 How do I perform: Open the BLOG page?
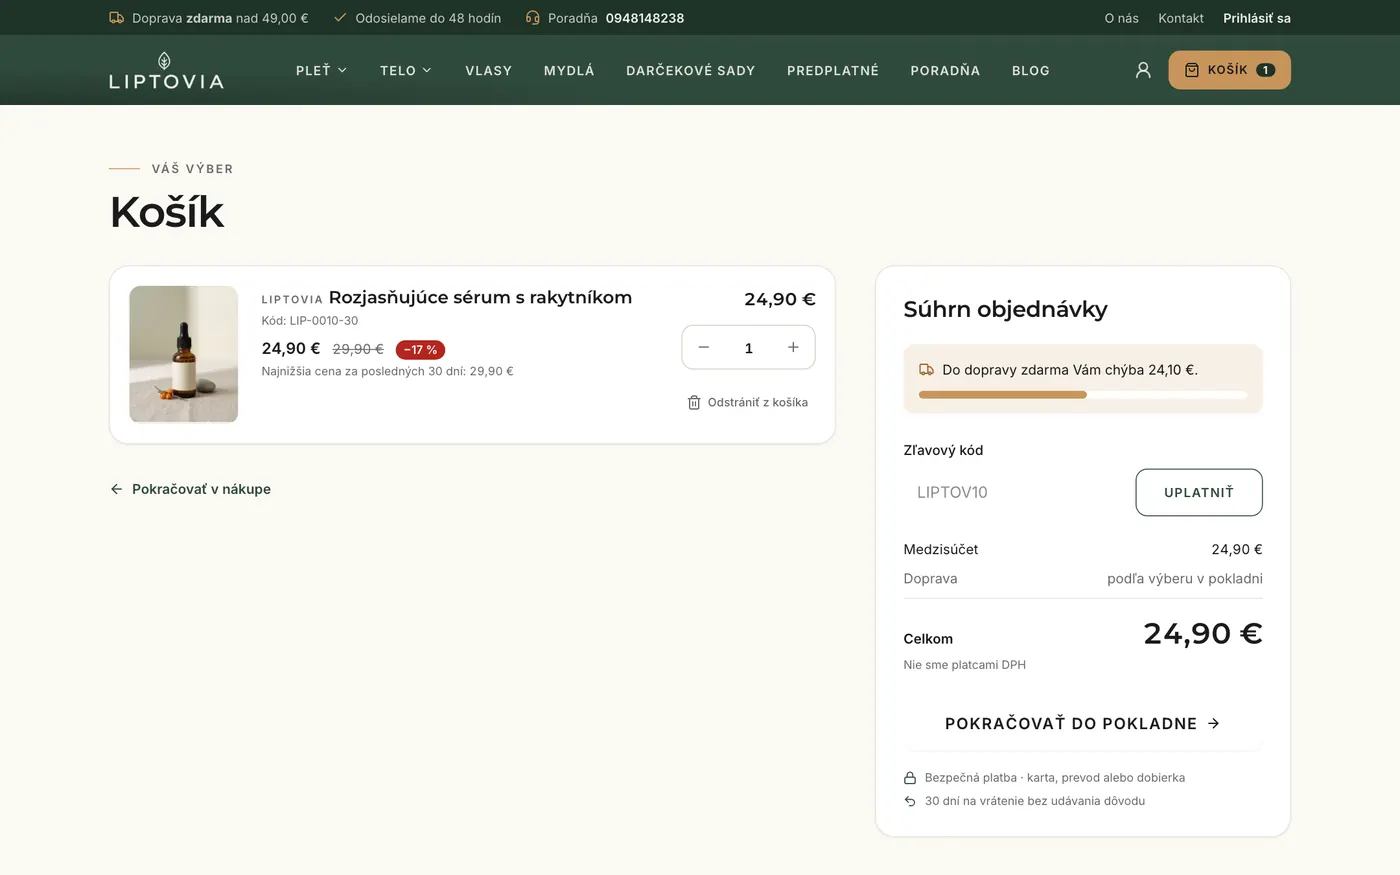[x=1031, y=70]
